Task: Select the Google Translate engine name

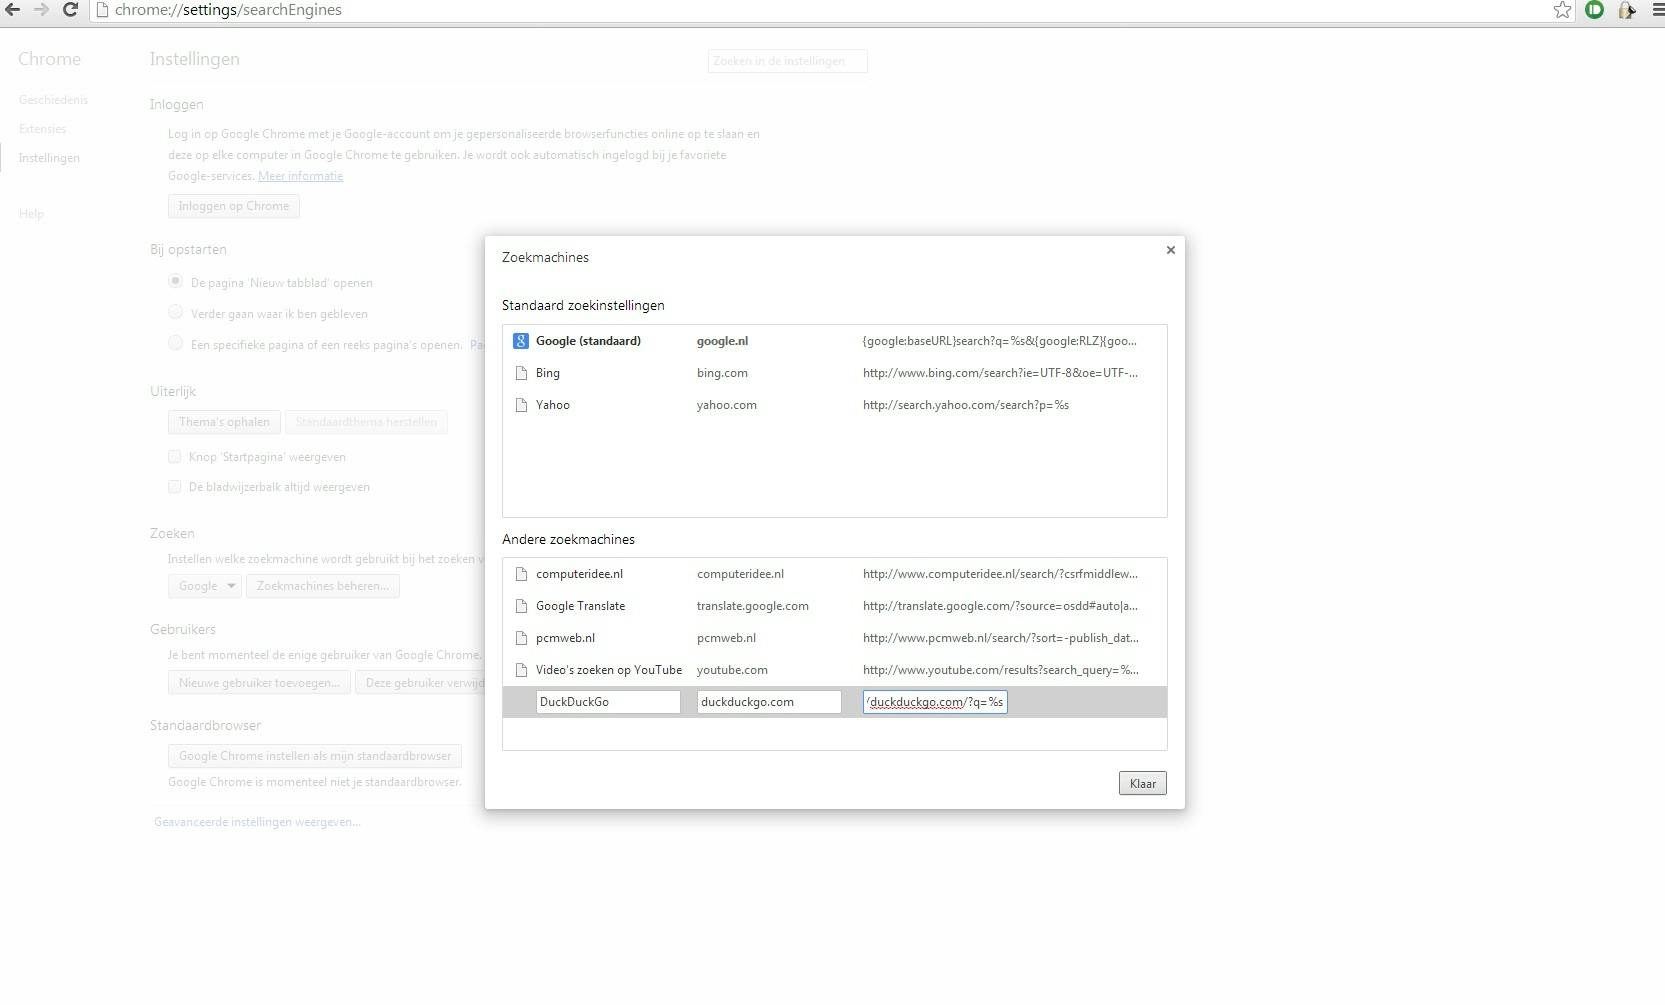Action: point(580,606)
